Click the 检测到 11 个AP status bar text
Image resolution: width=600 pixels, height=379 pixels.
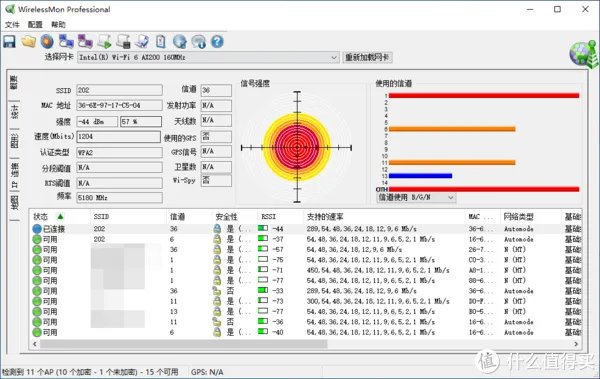90,372
